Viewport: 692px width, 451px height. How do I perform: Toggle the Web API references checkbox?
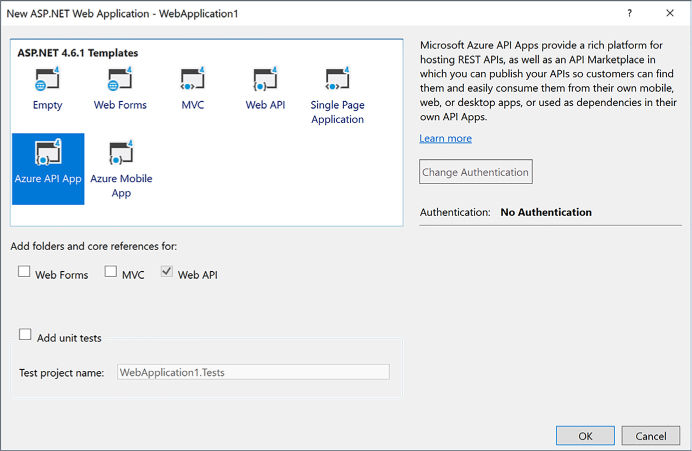coord(166,271)
